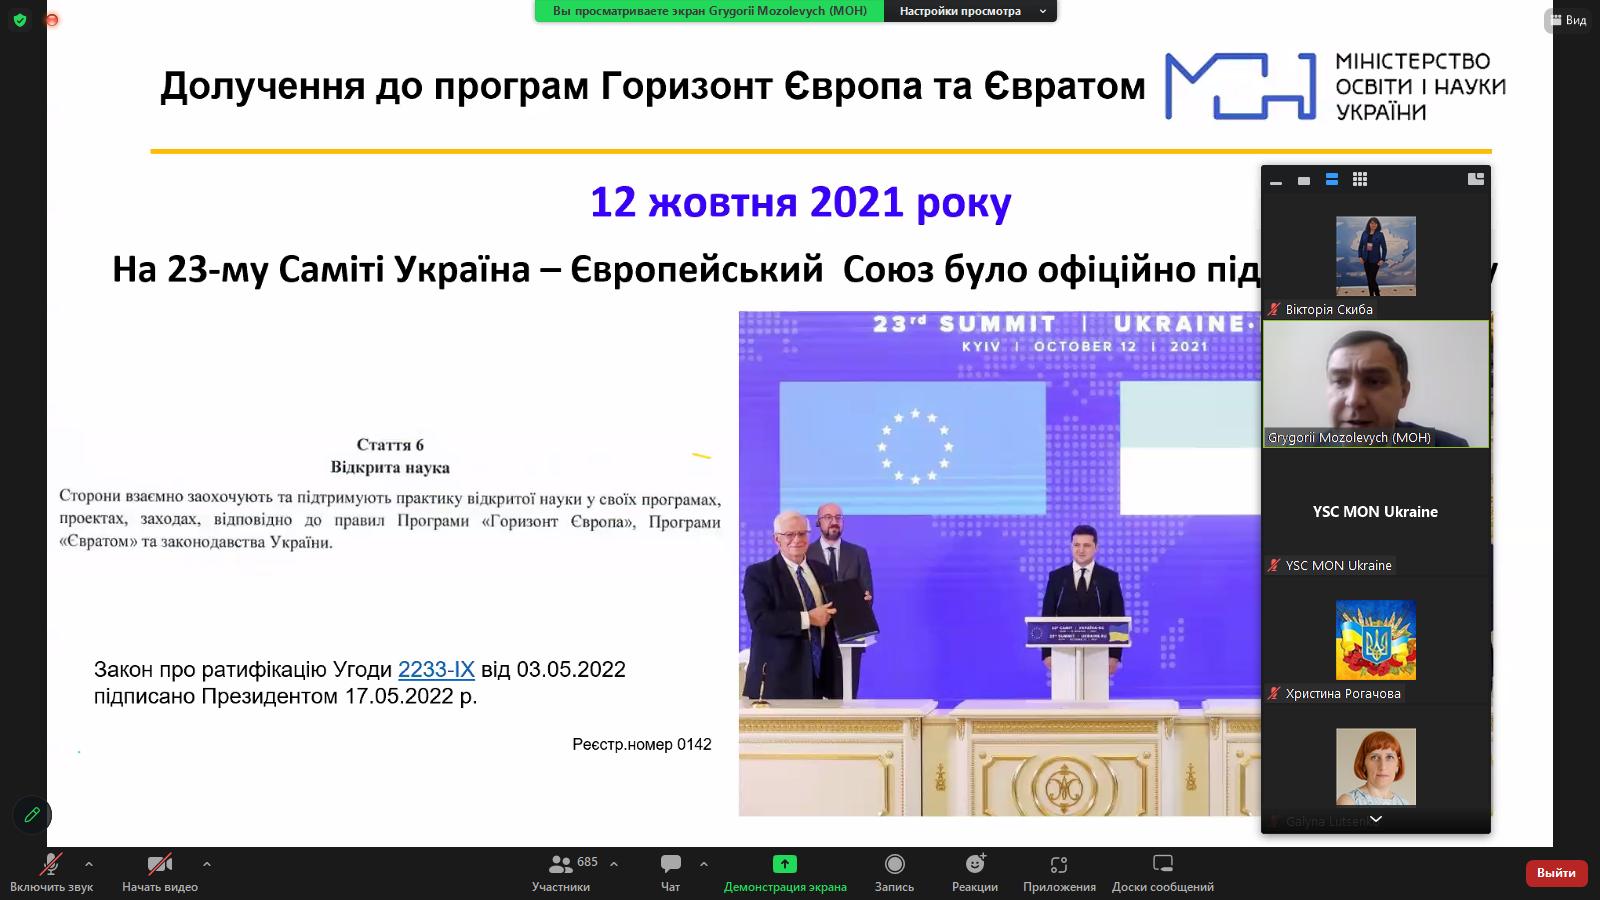Screen dimensions: 1600x900
Task: Switch to single-thumbnail video view
Action: [x=1303, y=180]
